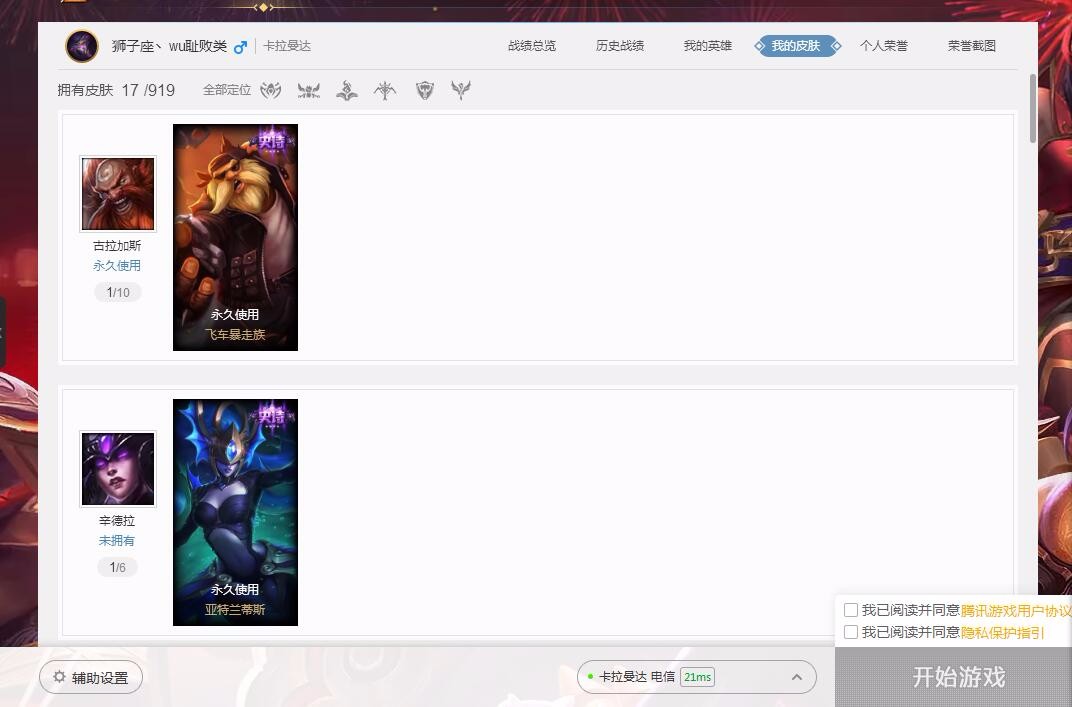Switch to the 荣誉截图 tab
Image resolution: width=1072 pixels, height=707 pixels.
[972, 46]
